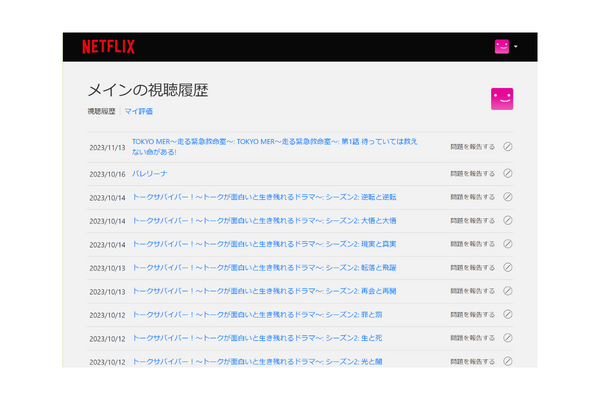
Task: Click 問題を報告する for TOKYO MER row
Action: click(x=472, y=147)
